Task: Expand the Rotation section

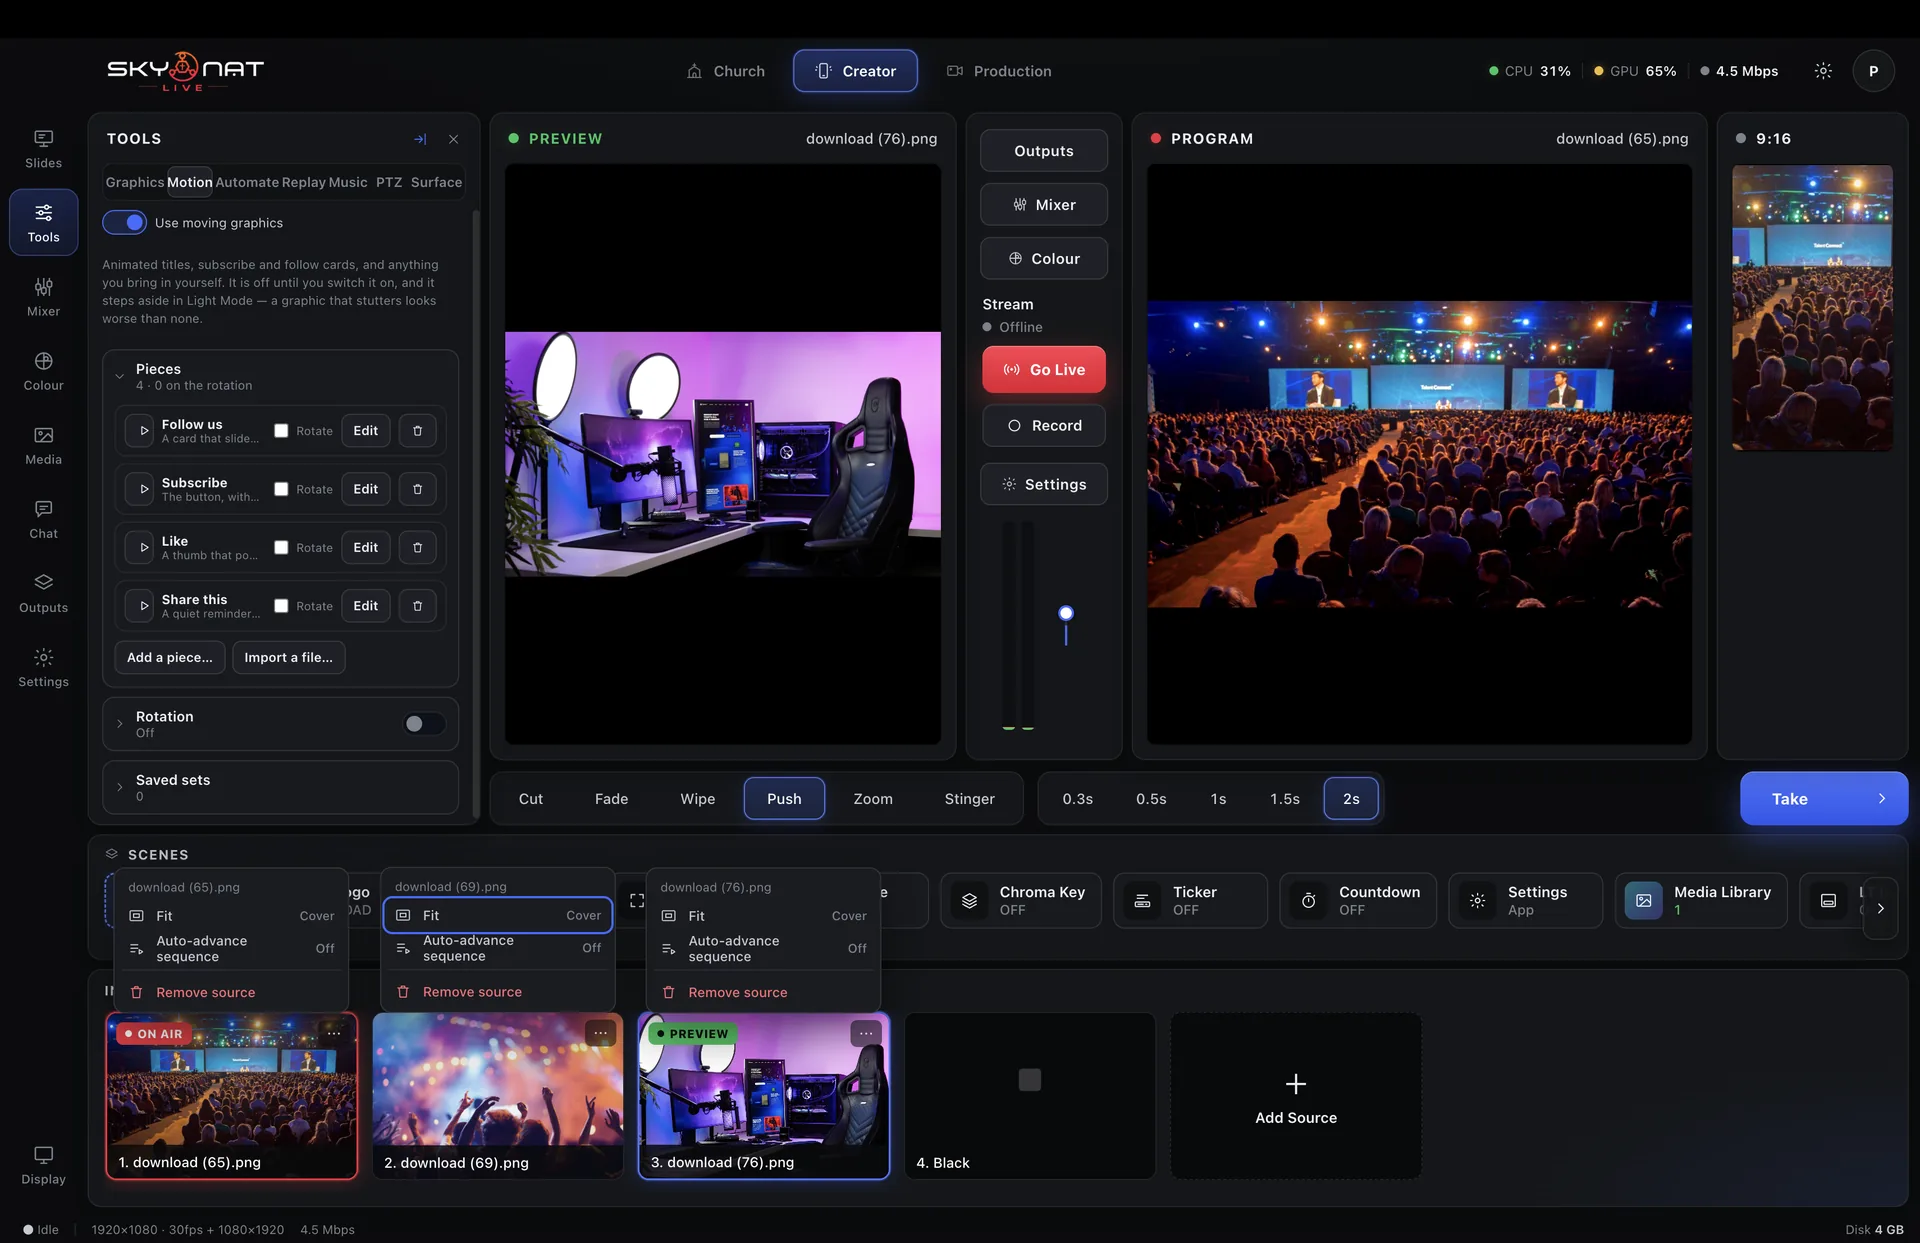Action: (x=120, y=724)
